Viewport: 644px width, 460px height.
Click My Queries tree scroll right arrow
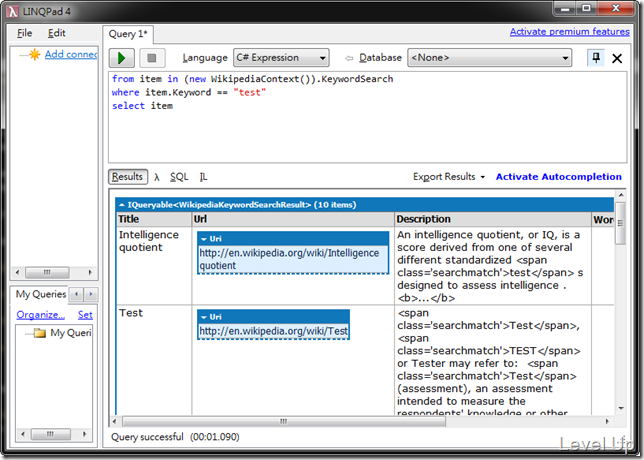pyautogui.click(x=84, y=434)
